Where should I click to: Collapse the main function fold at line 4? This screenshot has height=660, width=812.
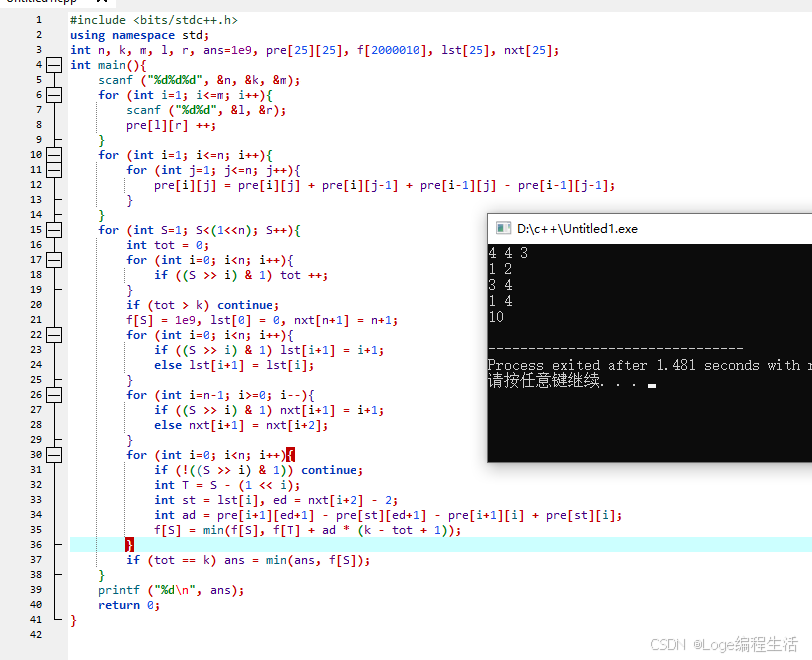click(54, 65)
